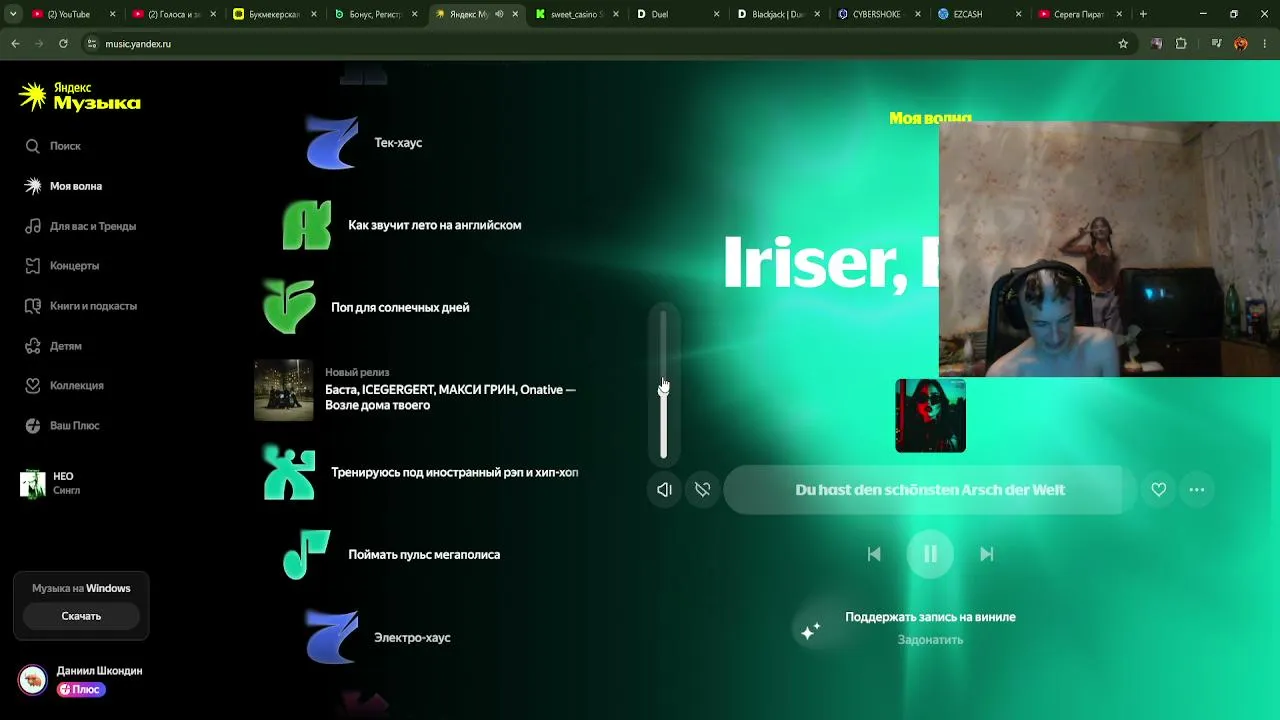Click the sparkle vinyl support icon
The image size is (1280, 720).
tap(810, 629)
